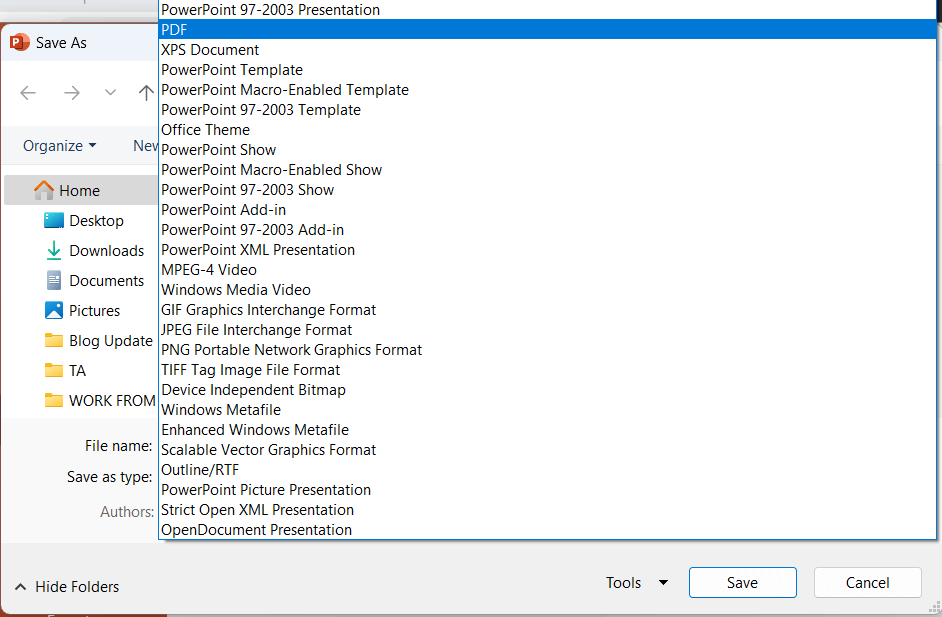The height and width of the screenshot is (617, 942).
Task: Go back using the left arrow
Action: 28,93
